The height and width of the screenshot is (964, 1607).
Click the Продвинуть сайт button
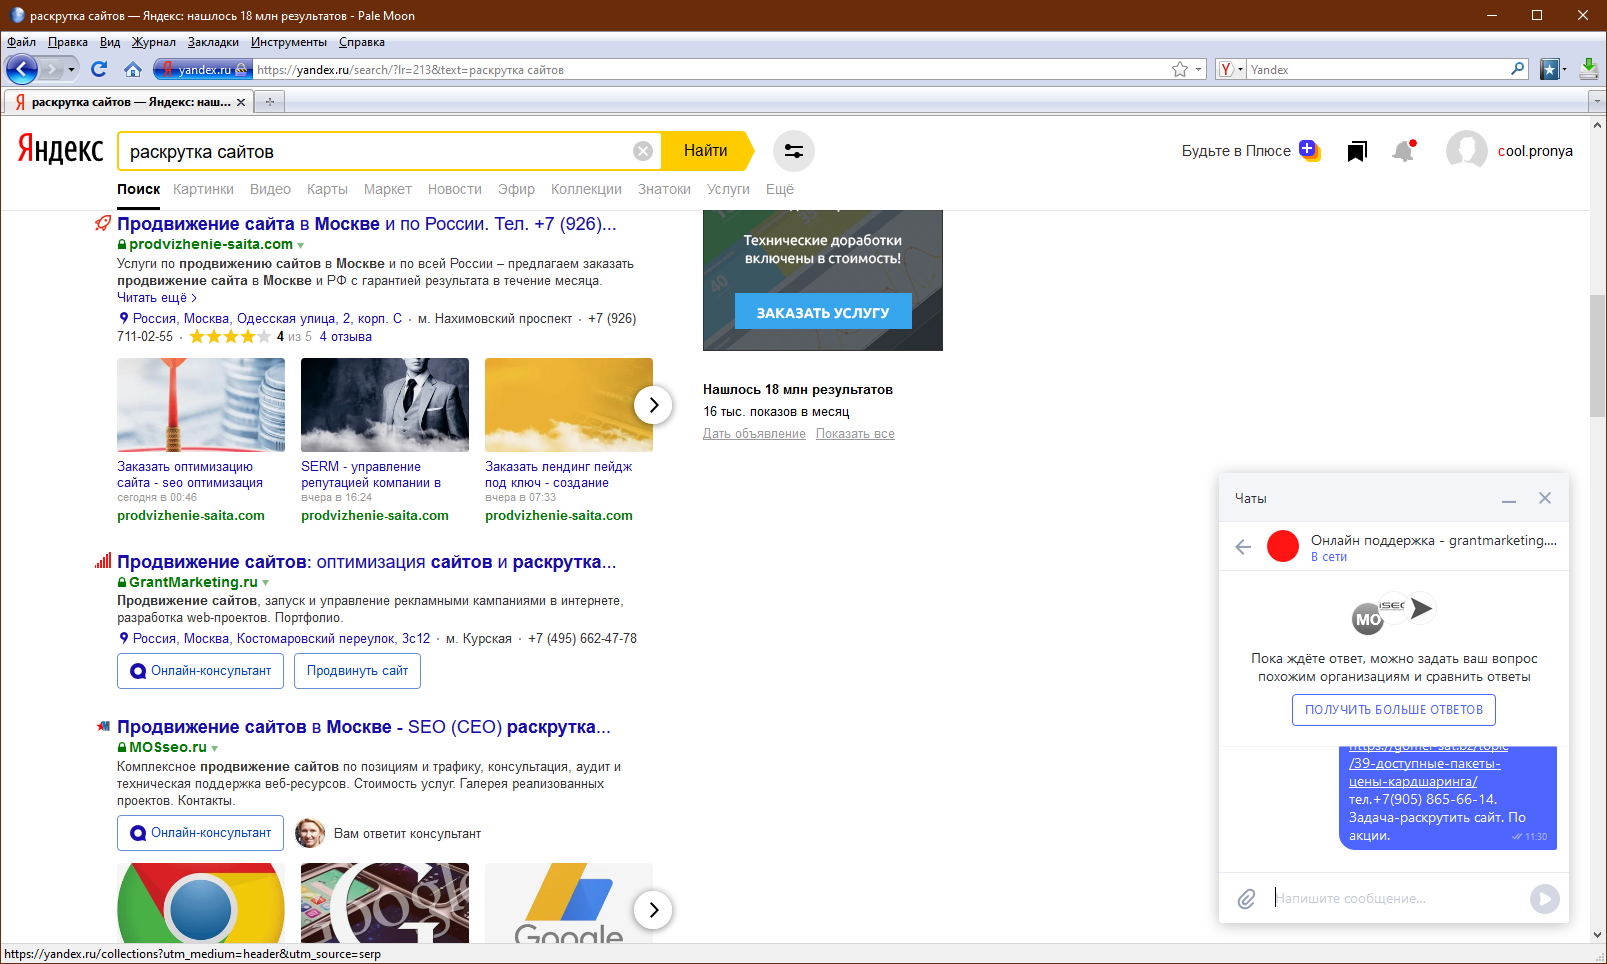[357, 671]
